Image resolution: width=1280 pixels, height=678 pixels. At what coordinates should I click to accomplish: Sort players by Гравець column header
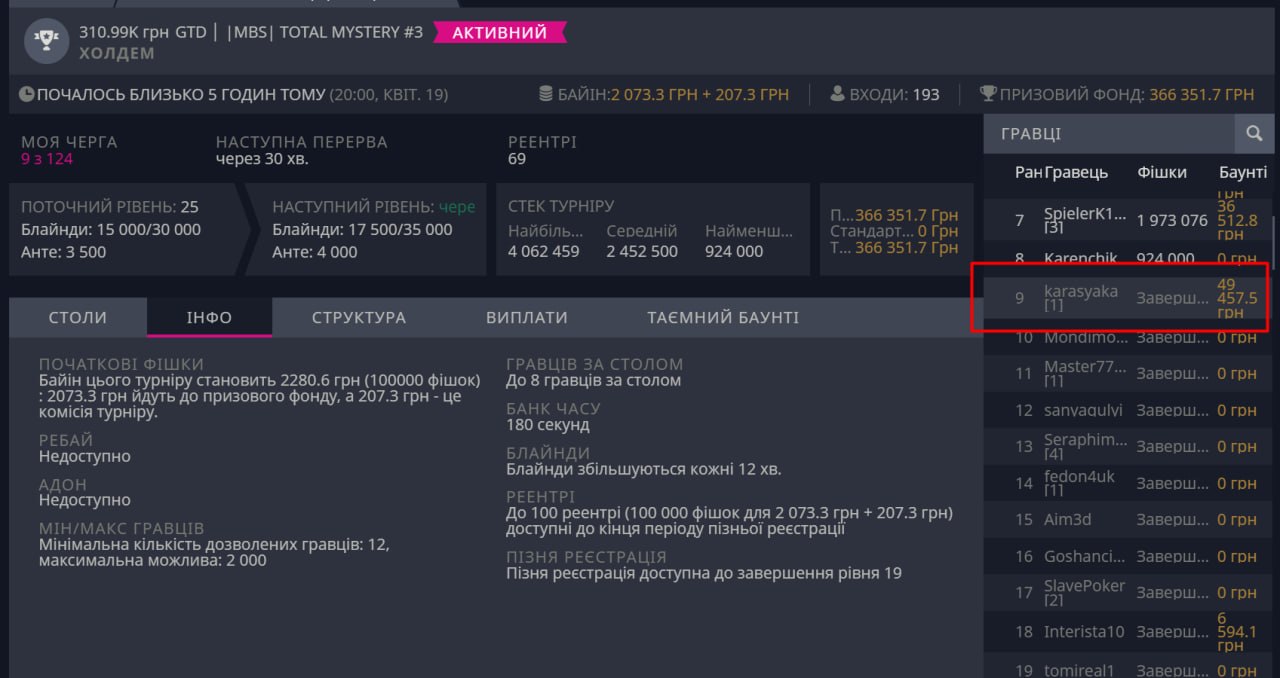point(1076,172)
